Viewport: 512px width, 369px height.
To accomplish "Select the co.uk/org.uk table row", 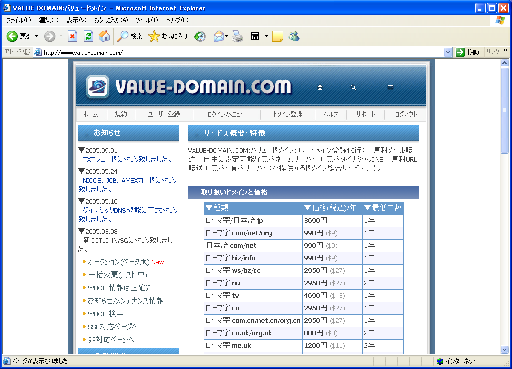I will pyautogui.click(x=304, y=333).
